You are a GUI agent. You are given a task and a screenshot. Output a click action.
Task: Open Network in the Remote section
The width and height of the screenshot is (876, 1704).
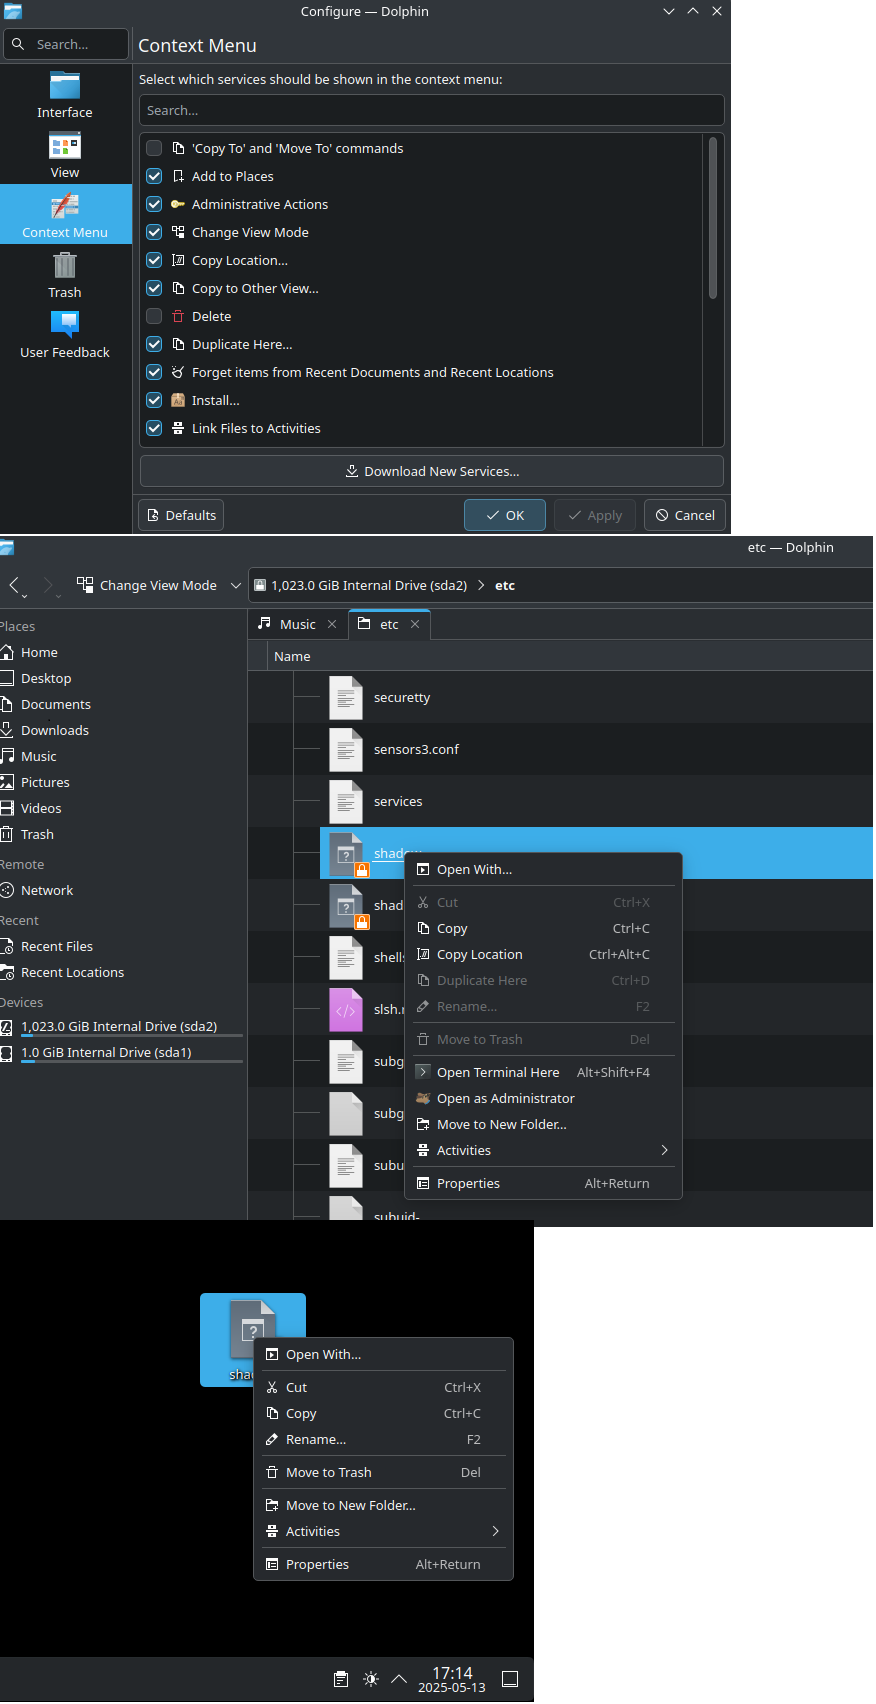click(47, 890)
